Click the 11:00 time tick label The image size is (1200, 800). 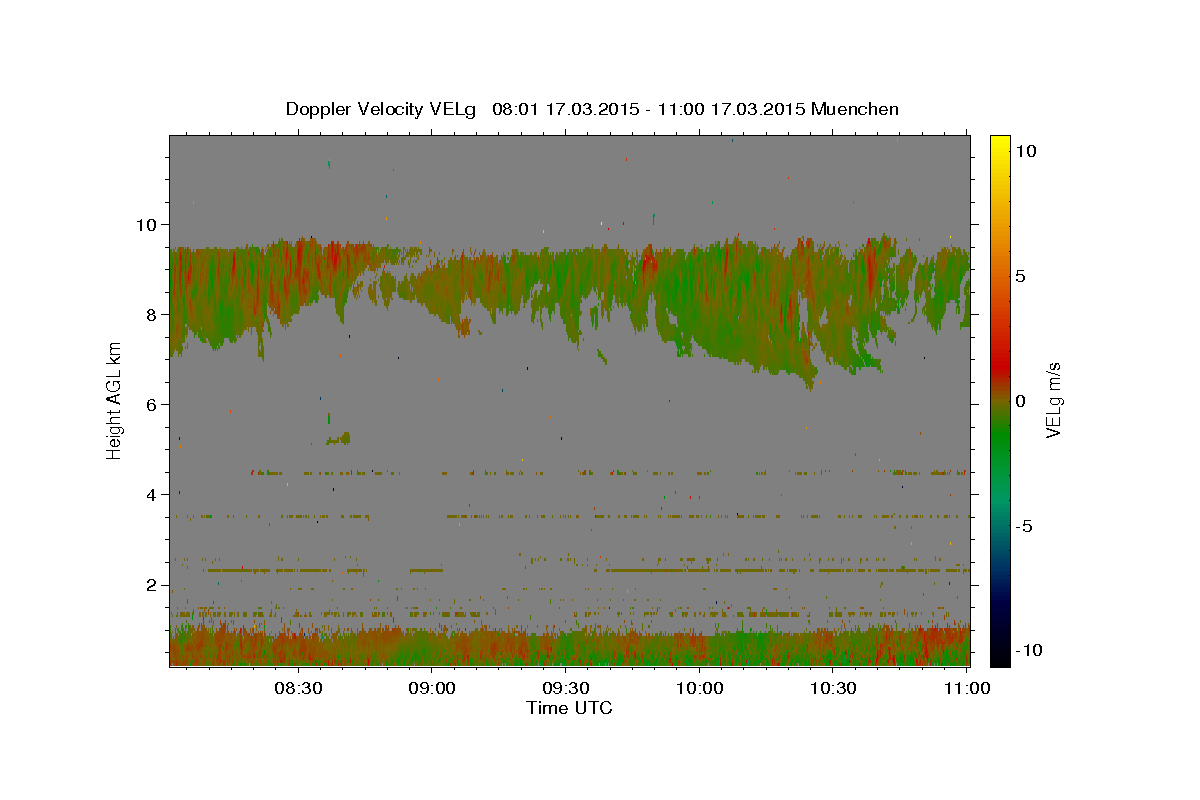coord(966,689)
